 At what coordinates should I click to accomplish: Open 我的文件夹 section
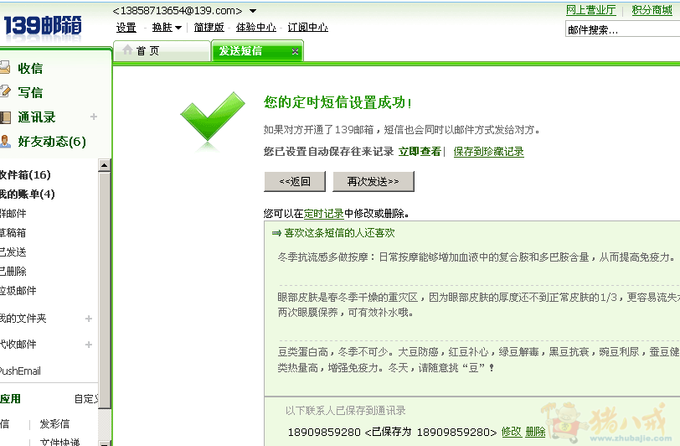[23, 318]
